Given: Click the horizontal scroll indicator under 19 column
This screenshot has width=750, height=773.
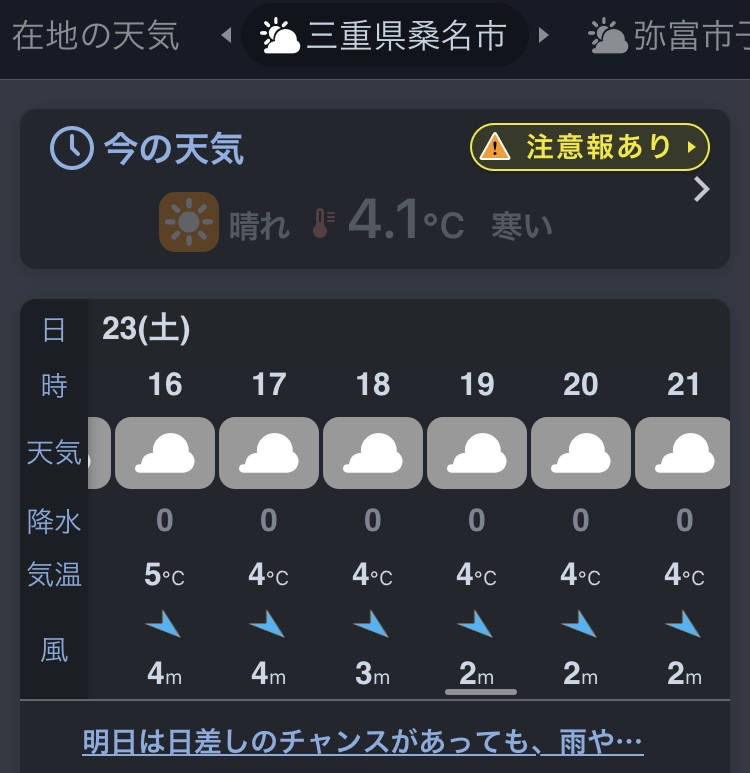Looking at the screenshot, I should (481, 692).
